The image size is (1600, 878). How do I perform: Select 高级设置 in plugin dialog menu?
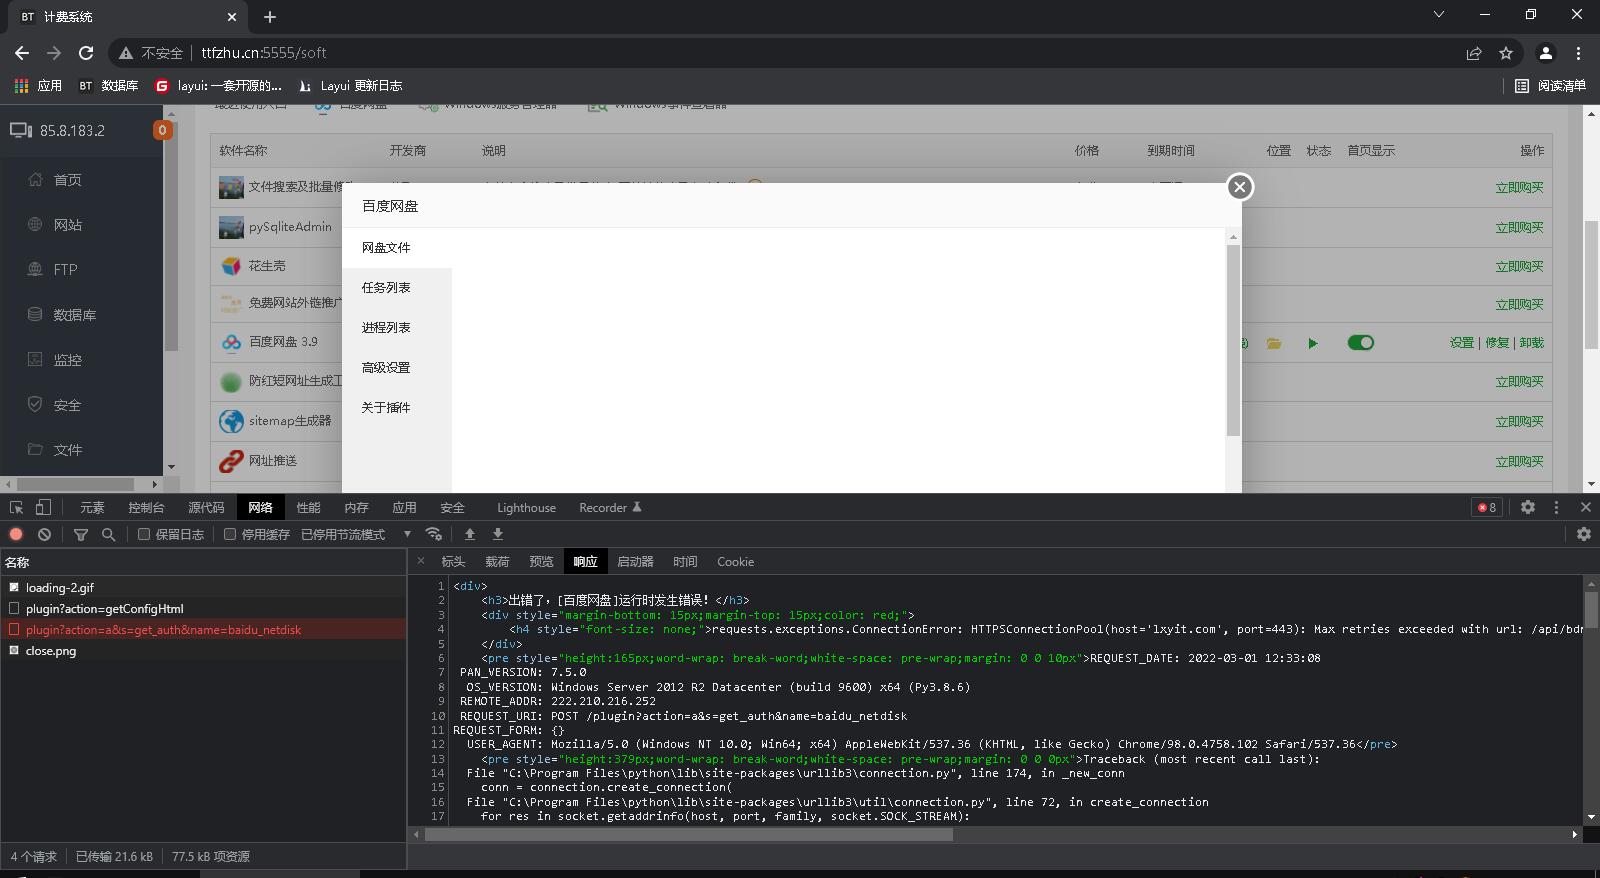pyautogui.click(x=397, y=368)
